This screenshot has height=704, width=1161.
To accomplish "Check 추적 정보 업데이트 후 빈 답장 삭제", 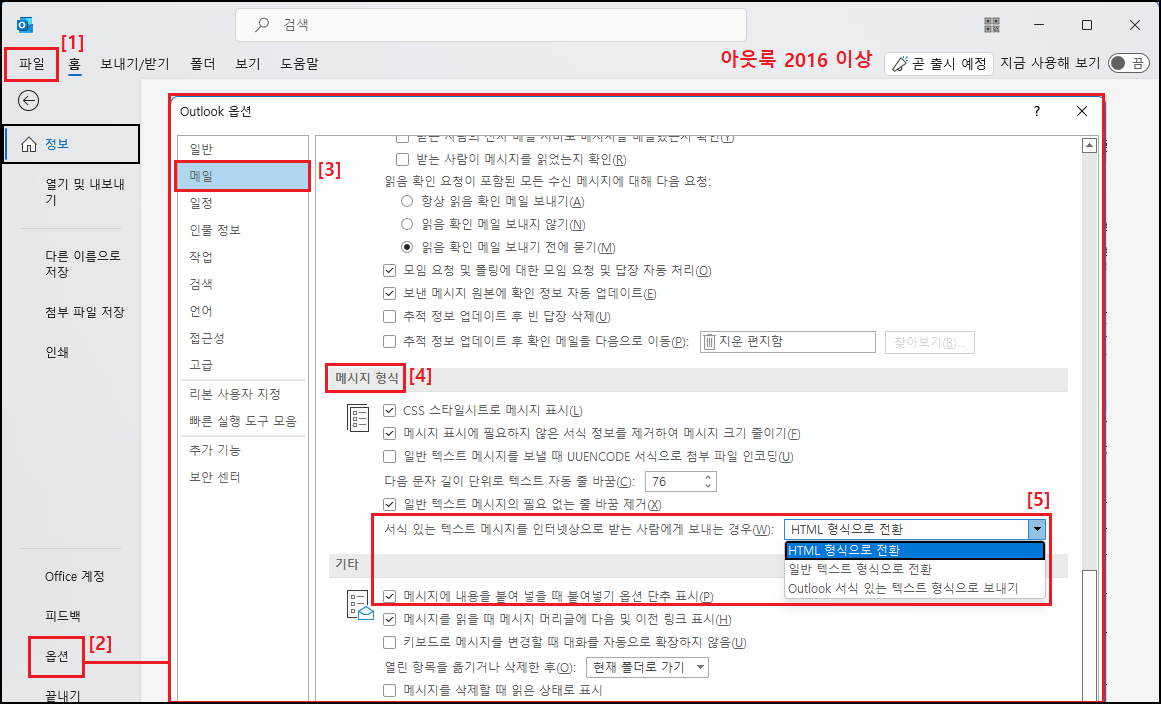I will (389, 317).
